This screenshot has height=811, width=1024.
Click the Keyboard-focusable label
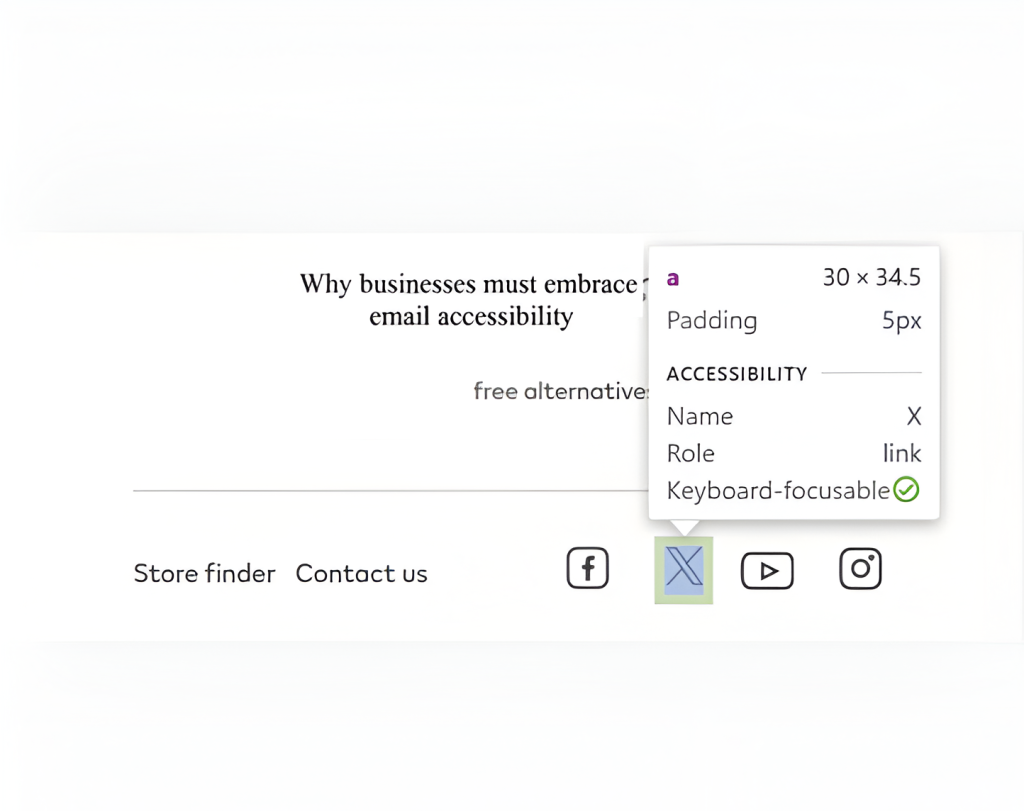tap(778, 490)
